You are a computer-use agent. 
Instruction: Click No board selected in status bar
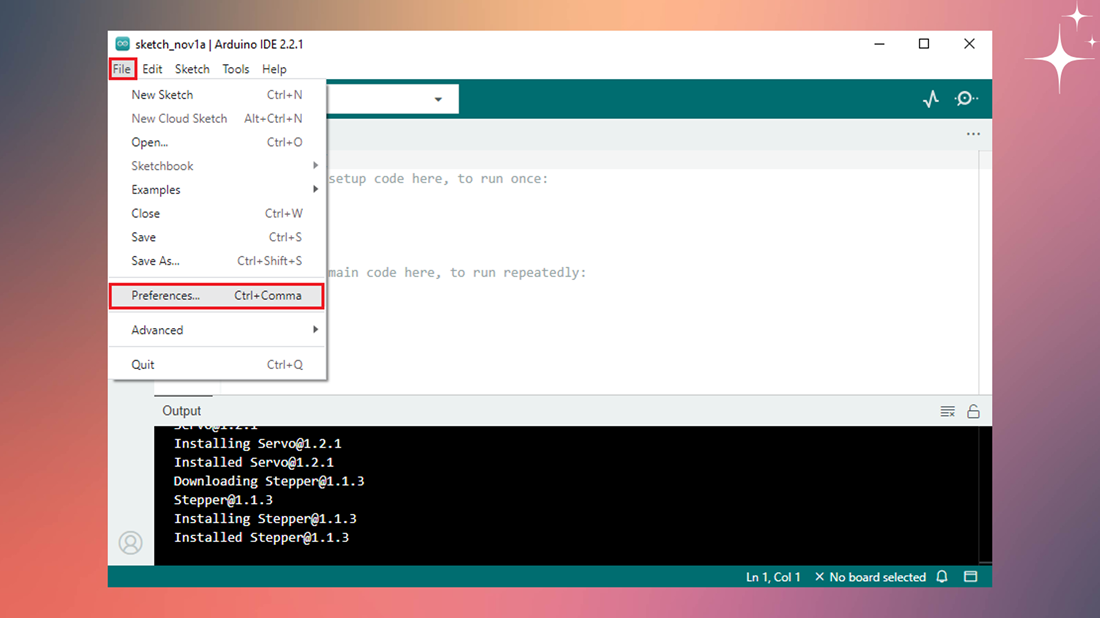pyautogui.click(x=870, y=577)
